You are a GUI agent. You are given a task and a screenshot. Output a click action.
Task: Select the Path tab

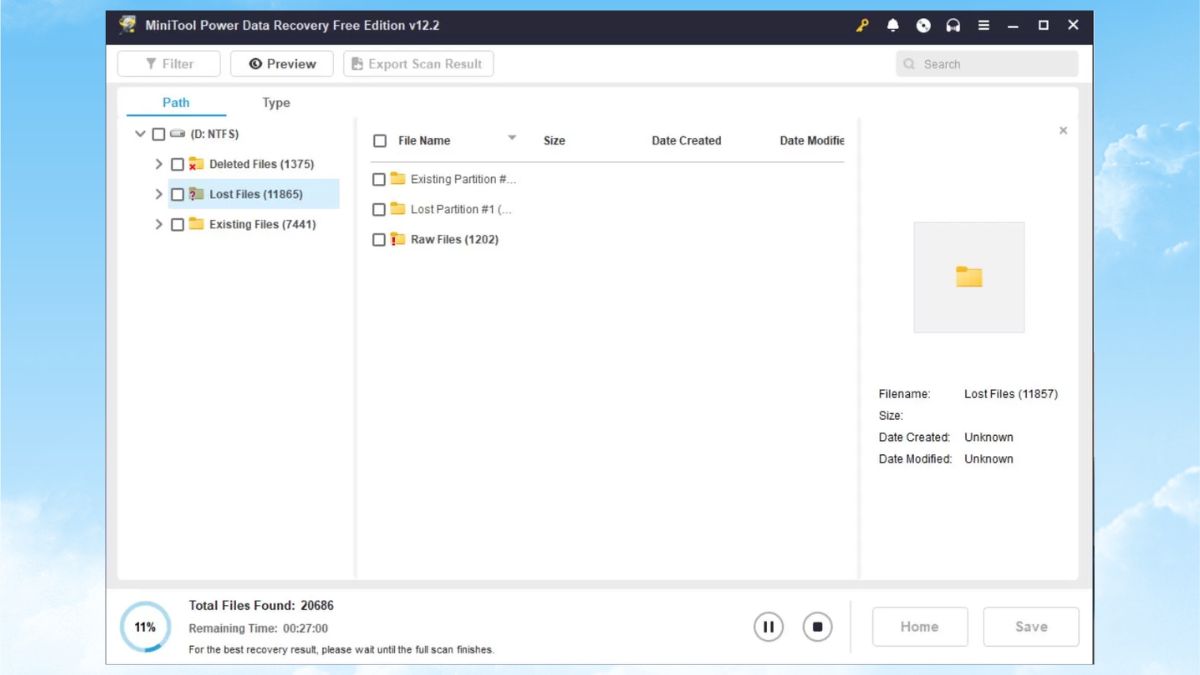point(176,103)
